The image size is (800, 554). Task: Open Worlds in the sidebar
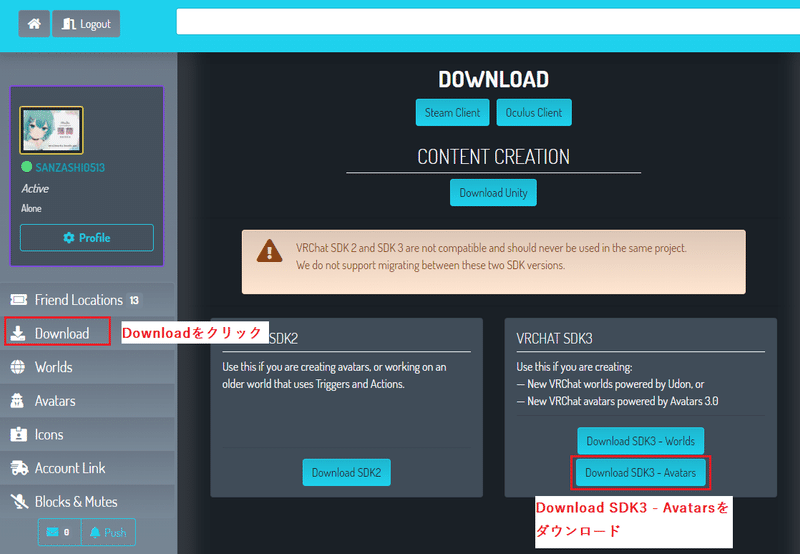(87, 367)
